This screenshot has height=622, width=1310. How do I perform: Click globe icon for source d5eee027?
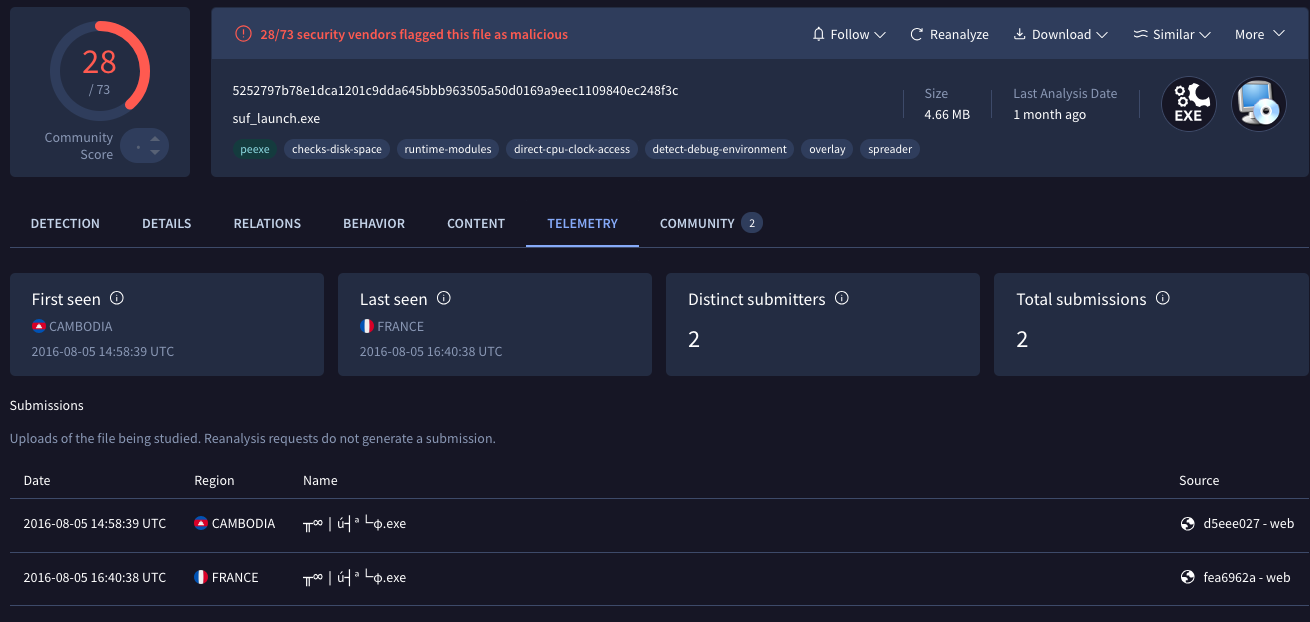pos(1188,523)
